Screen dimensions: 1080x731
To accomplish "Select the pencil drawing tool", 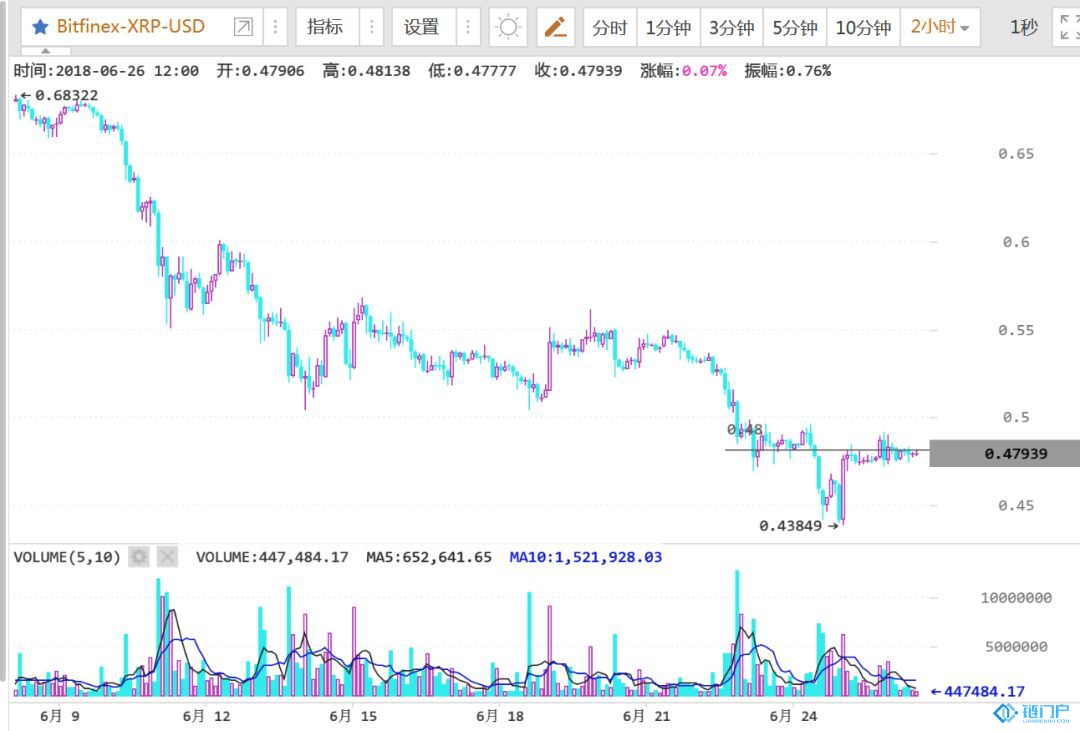I will (x=555, y=28).
